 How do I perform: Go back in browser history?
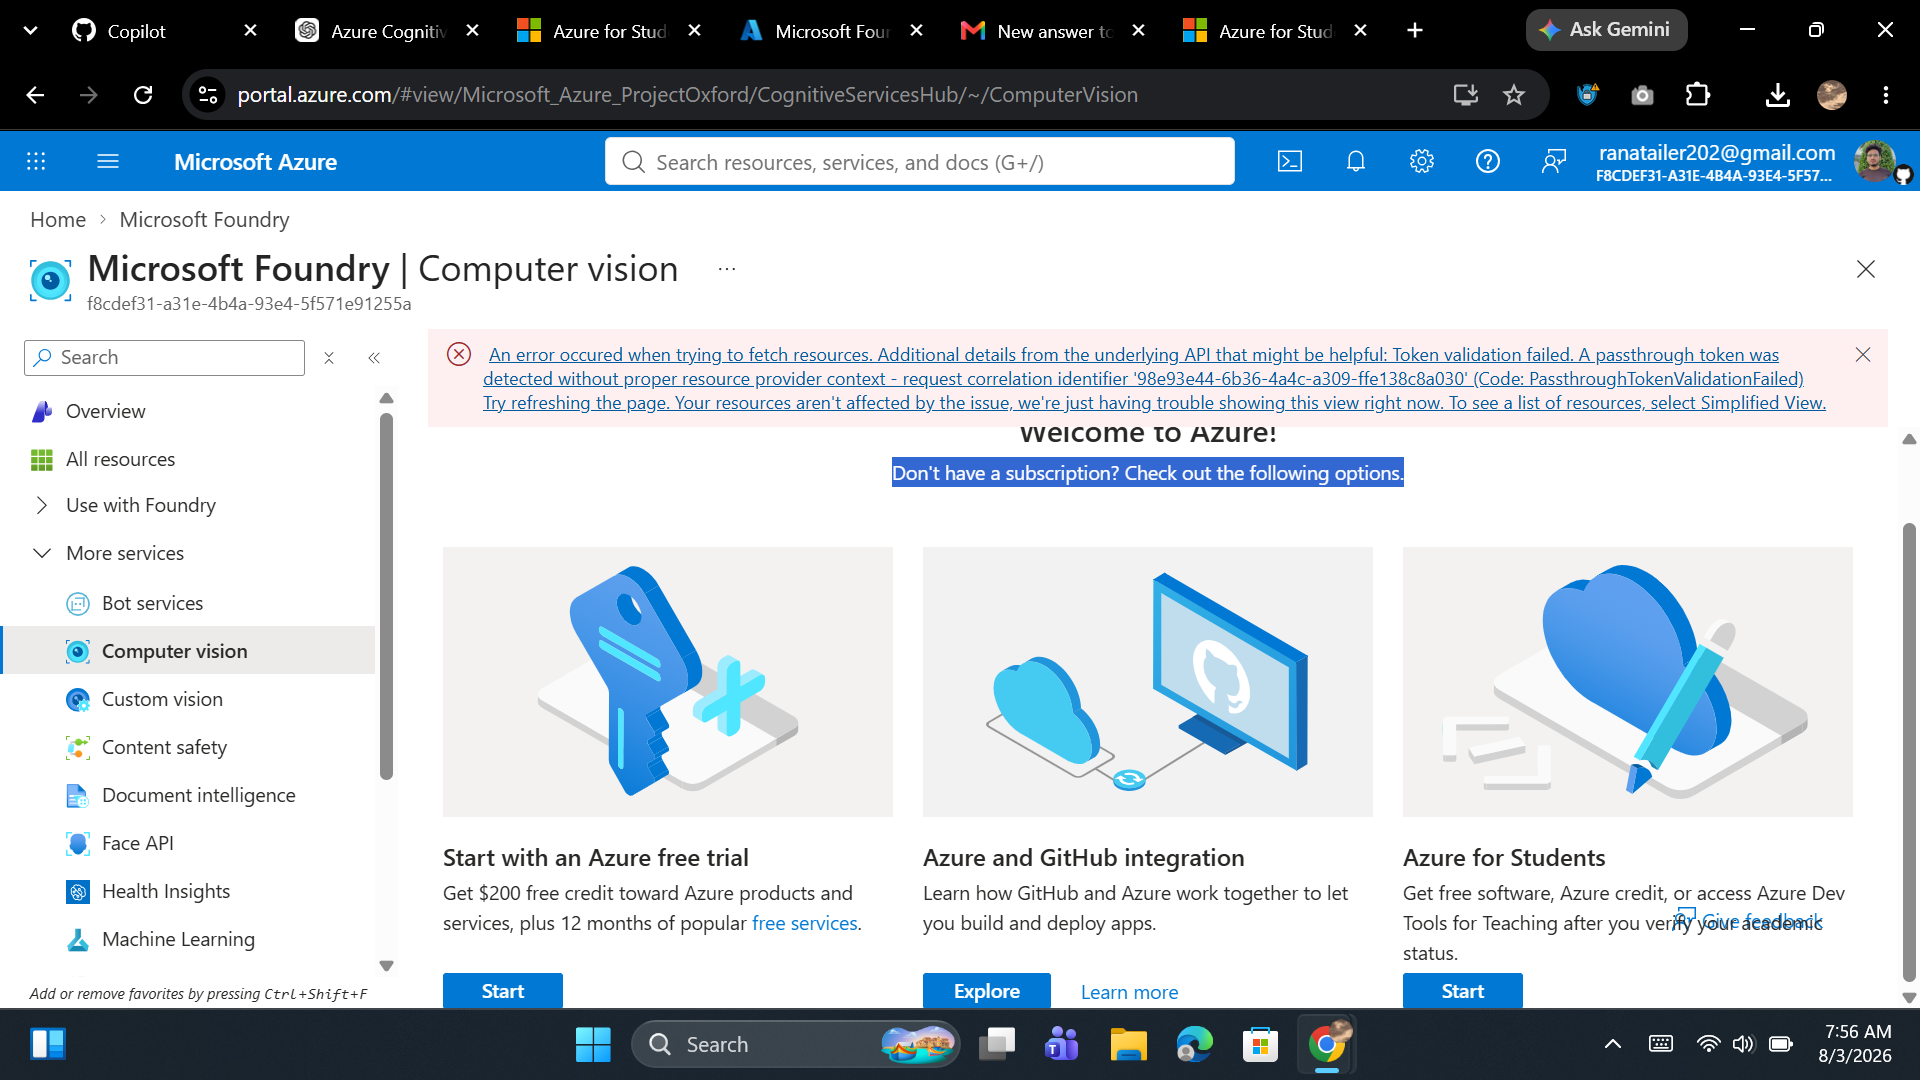point(35,95)
